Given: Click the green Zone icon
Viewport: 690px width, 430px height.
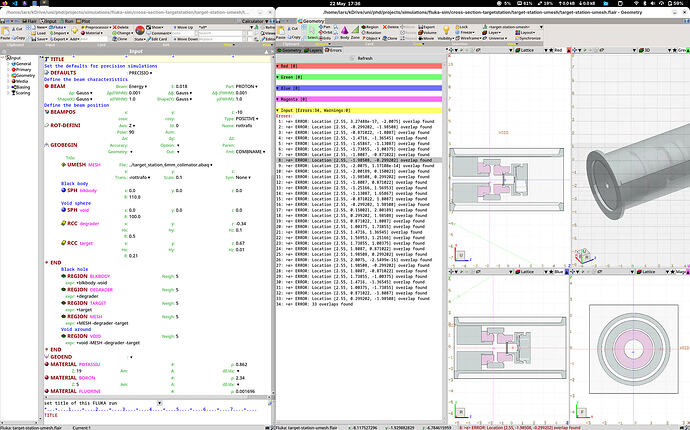Looking at the screenshot, I should click(x=355, y=32).
